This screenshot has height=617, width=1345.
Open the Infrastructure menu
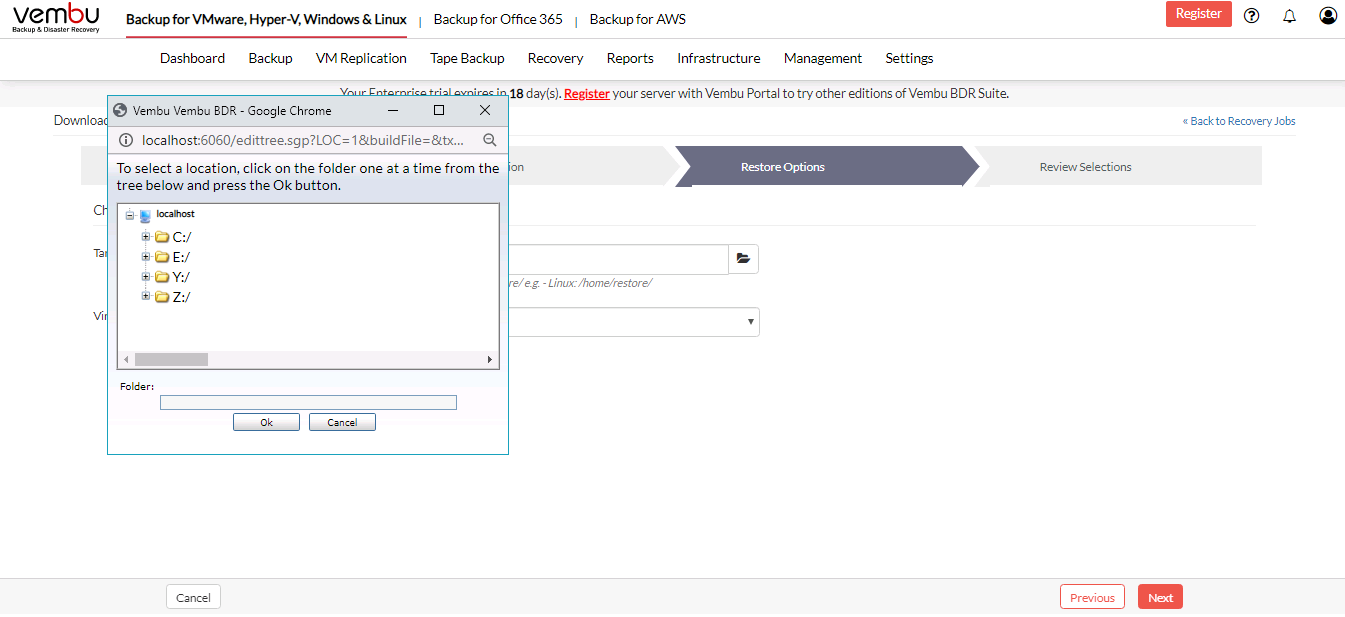tap(719, 58)
